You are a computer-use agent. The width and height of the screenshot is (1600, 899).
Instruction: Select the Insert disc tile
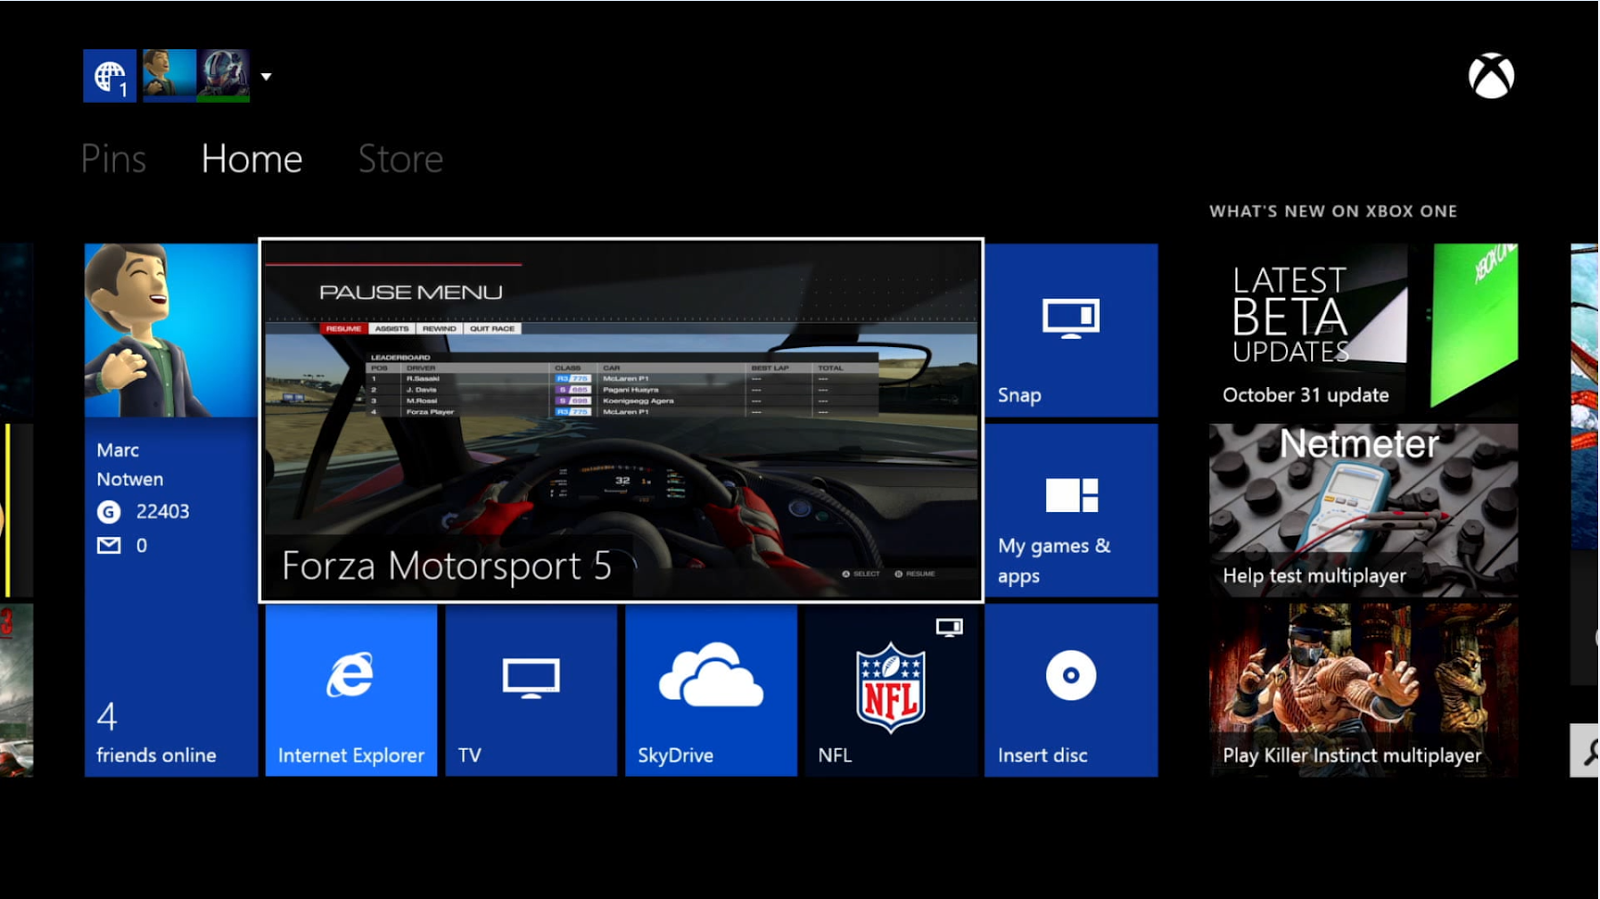tap(1071, 690)
